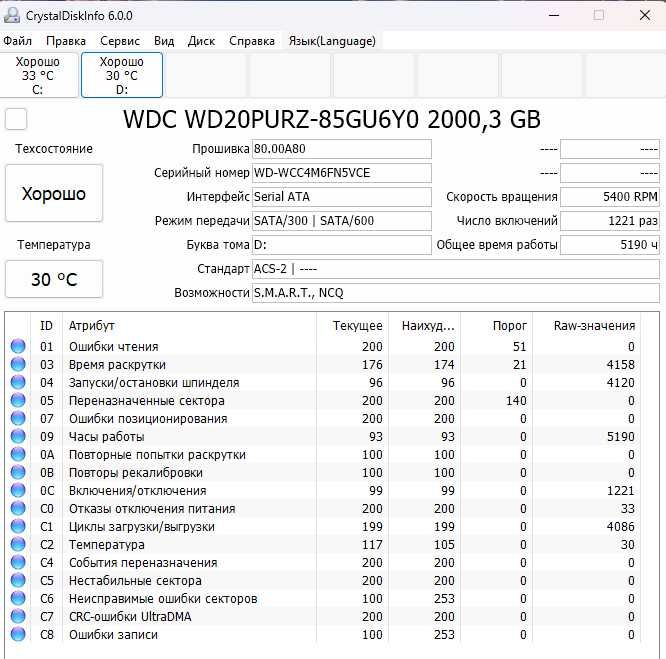Select disk D: tab showing 30 °C
The width and height of the screenshot is (666, 659).
(x=122, y=75)
